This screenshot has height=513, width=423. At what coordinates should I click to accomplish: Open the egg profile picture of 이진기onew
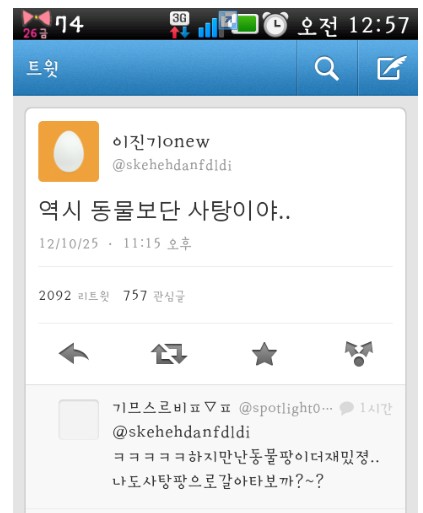coord(68,151)
